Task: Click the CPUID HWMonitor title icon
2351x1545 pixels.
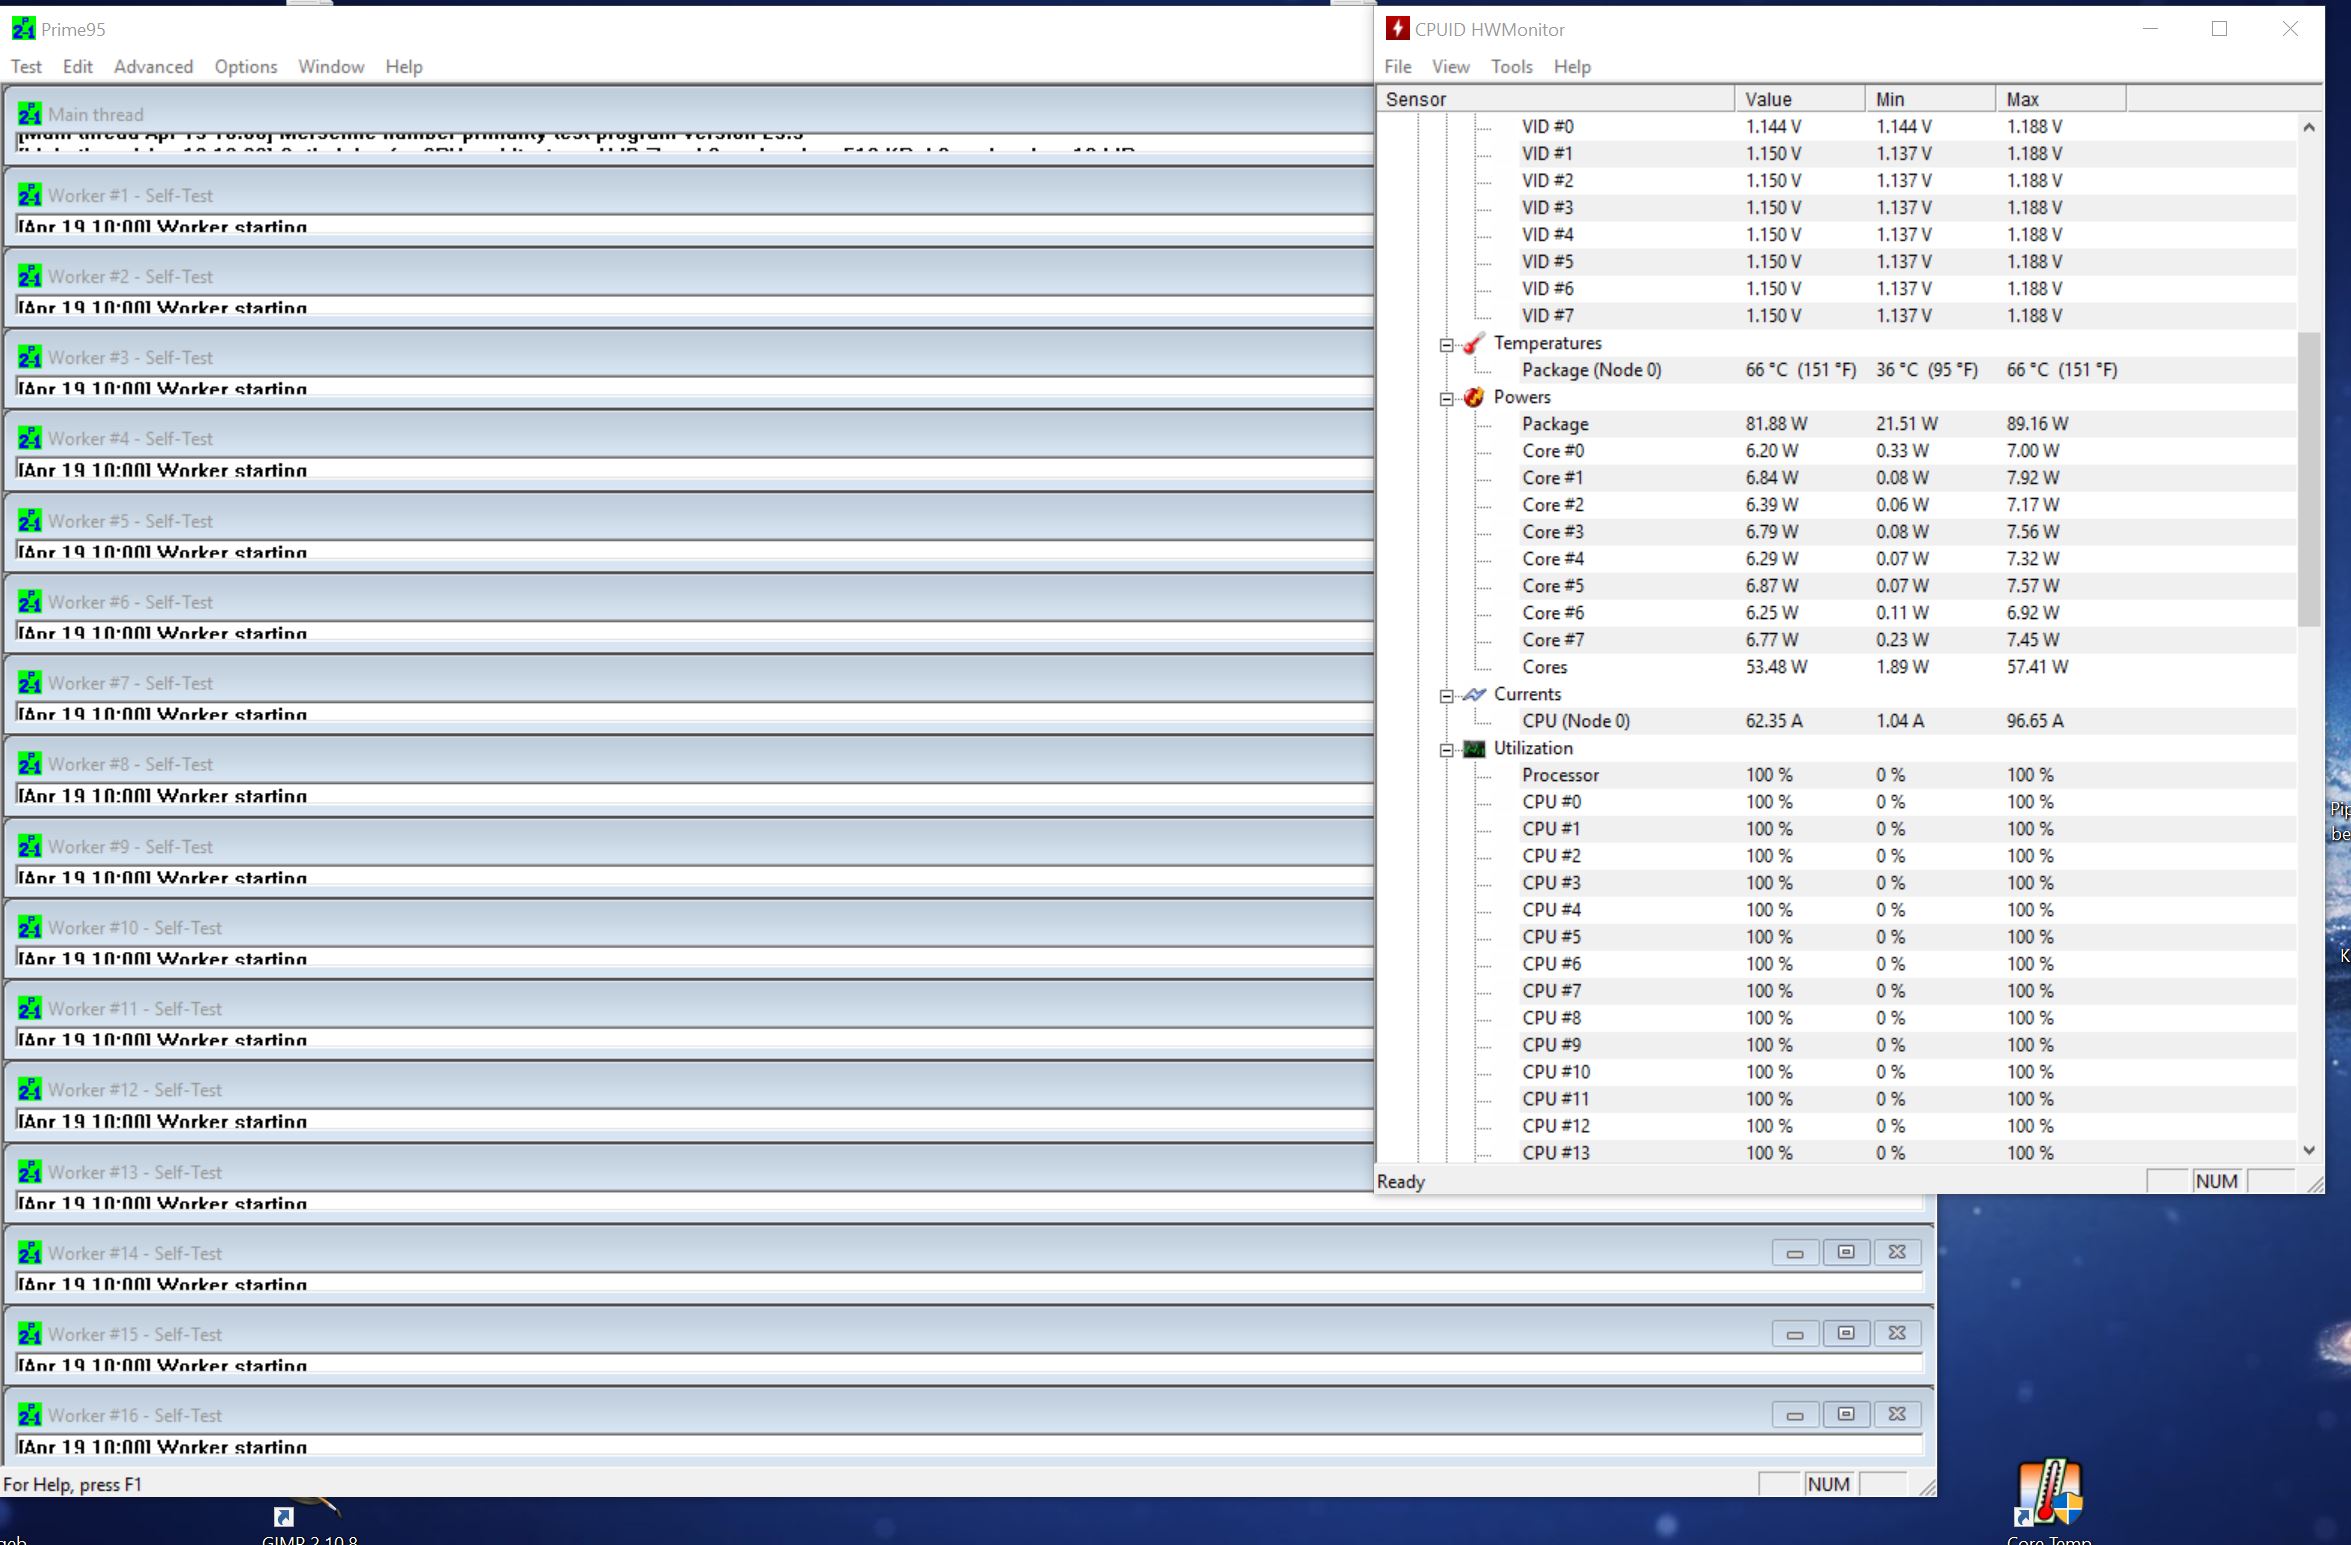Action: [x=1397, y=29]
